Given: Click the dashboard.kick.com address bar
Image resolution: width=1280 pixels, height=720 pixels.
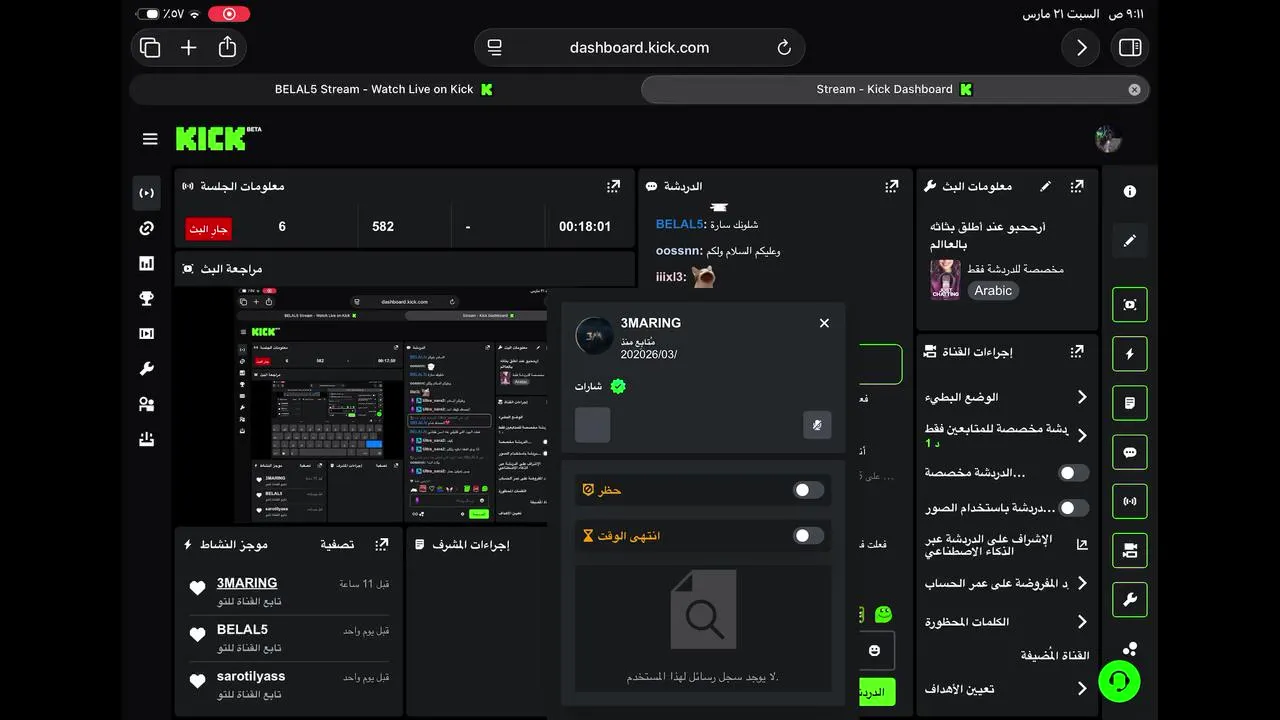Looking at the screenshot, I should coord(639,47).
